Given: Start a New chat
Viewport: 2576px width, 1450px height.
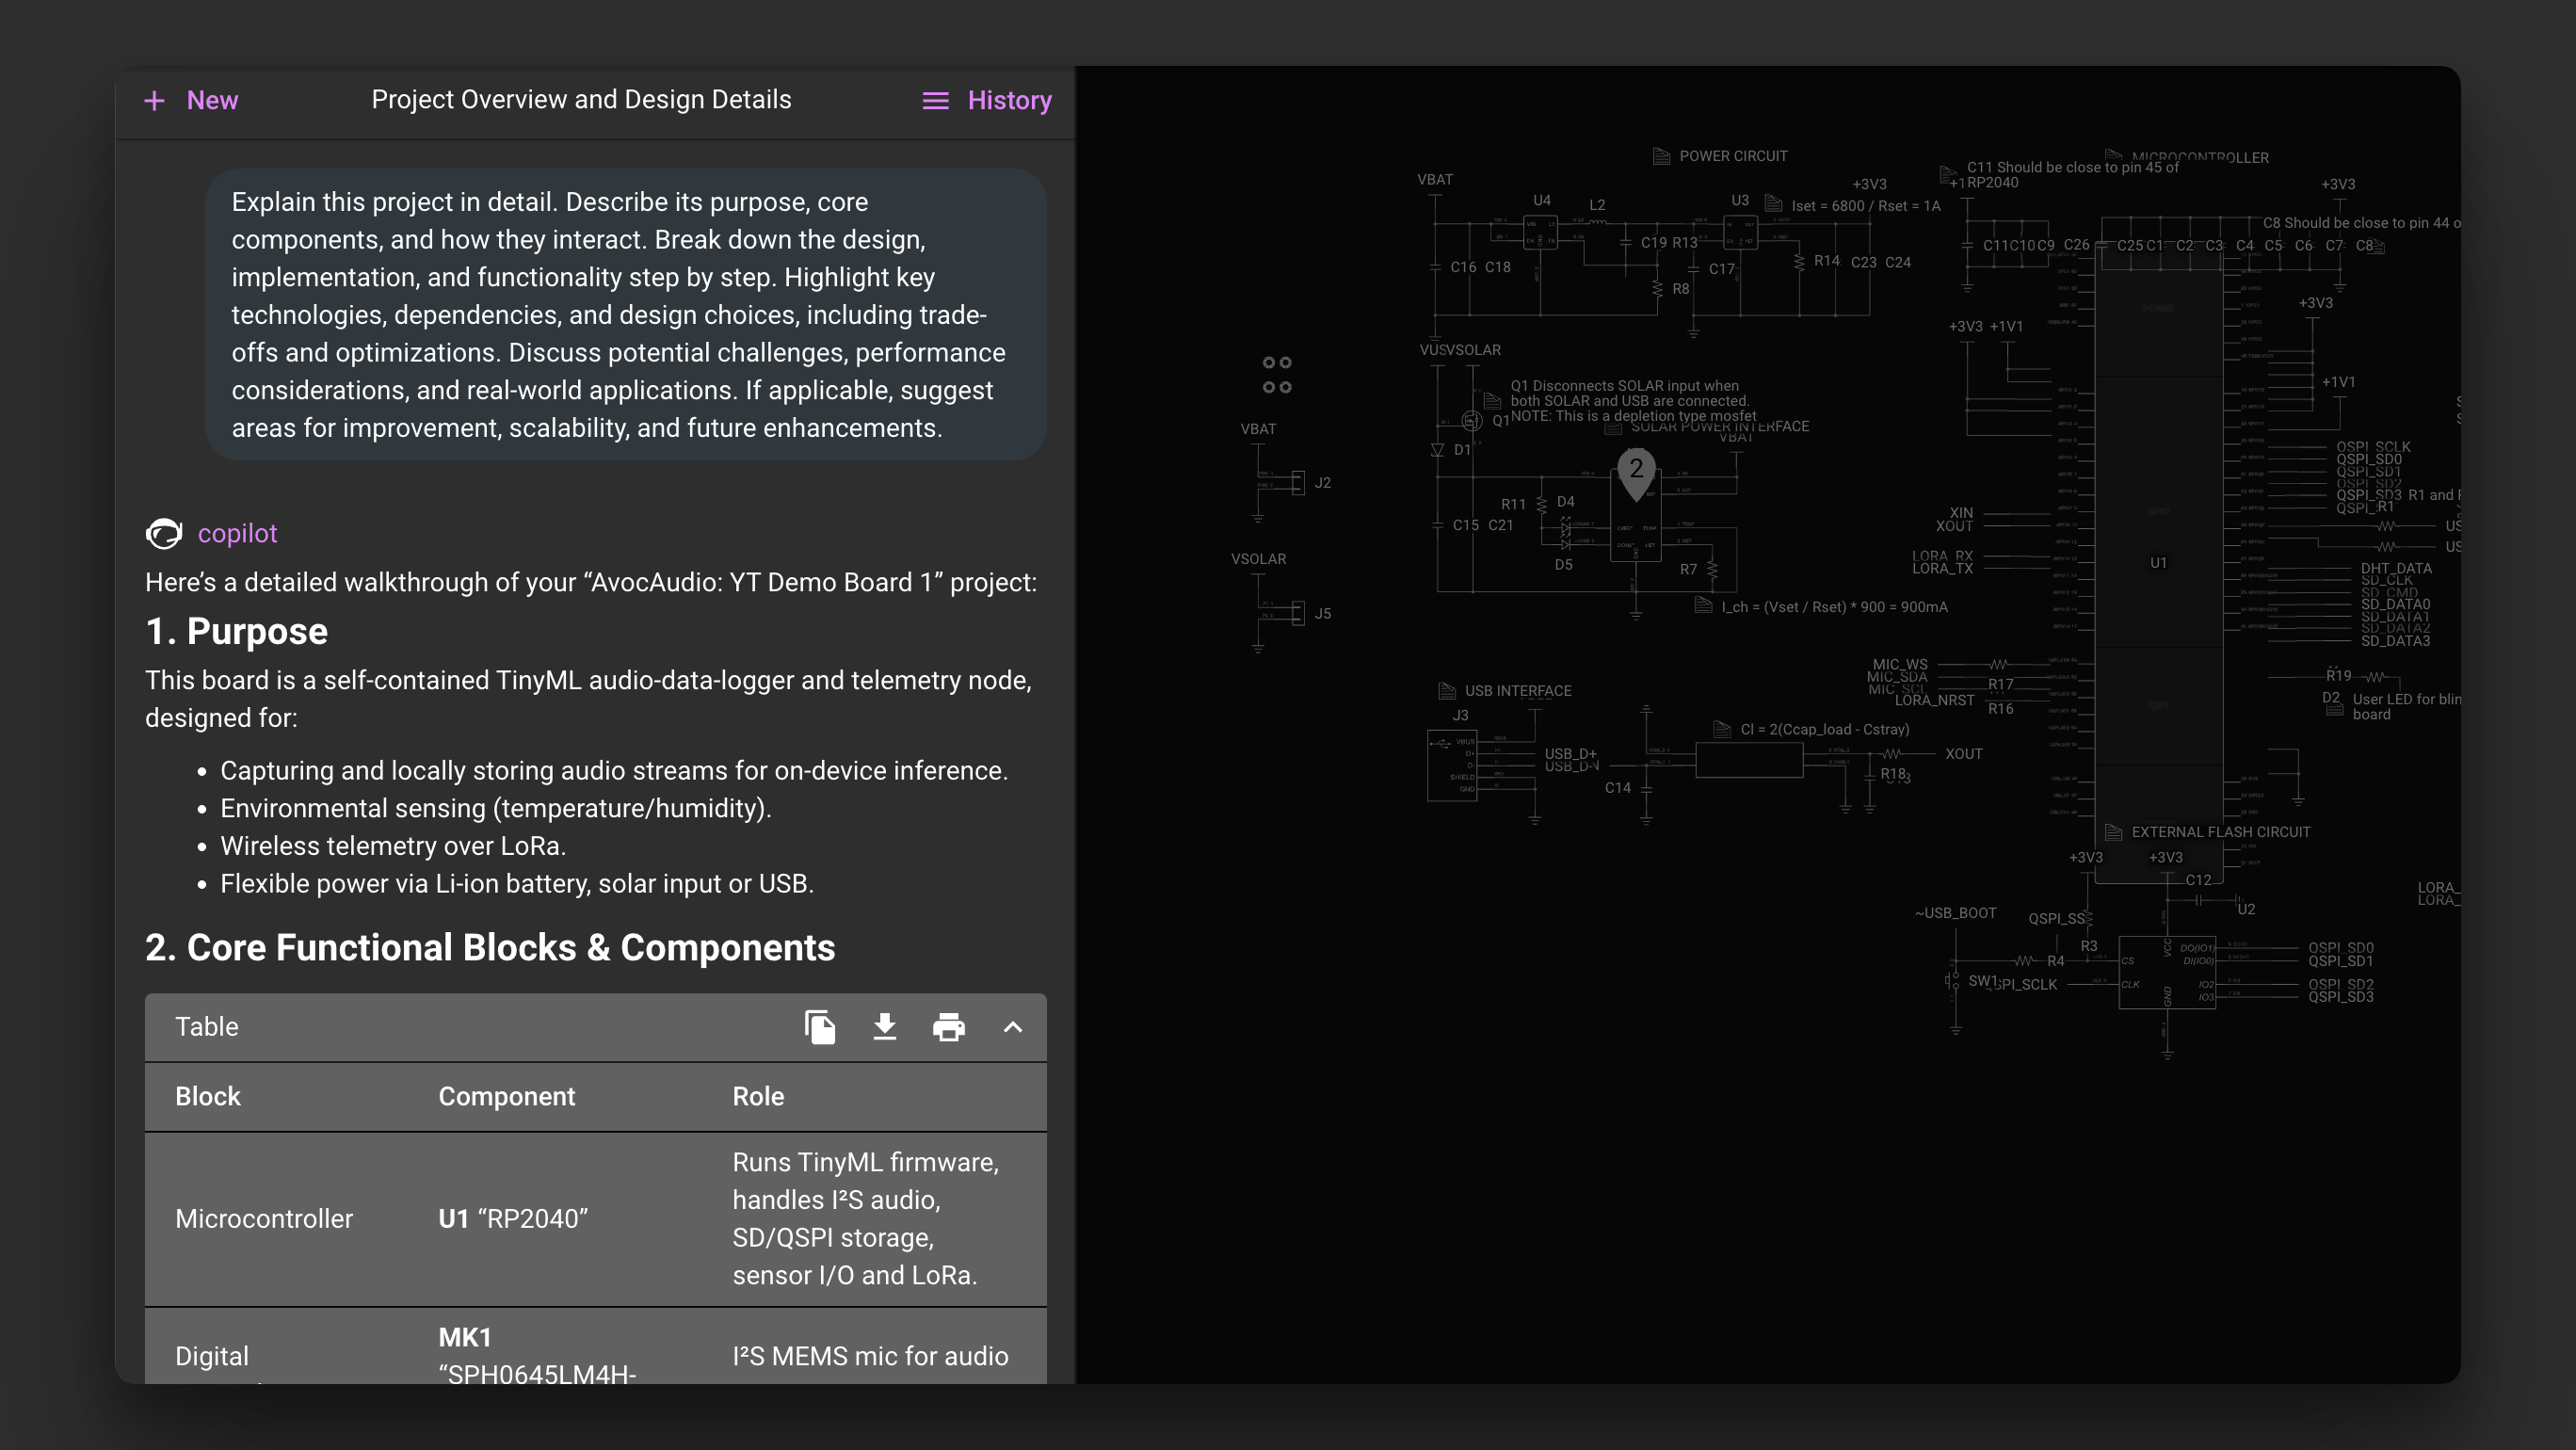Looking at the screenshot, I should point(212,101).
